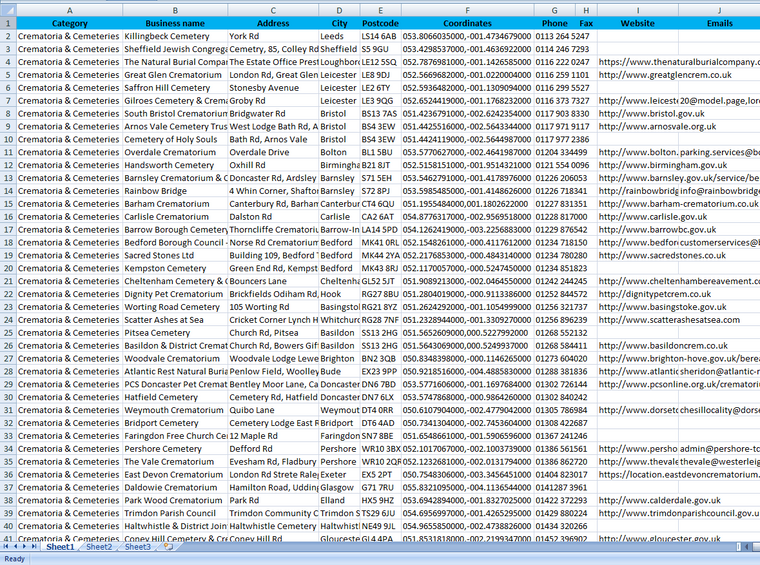Jump to the first sheet tab using the navigation arrow
This screenshot has width=760, height=565.
pyautogui.click(x=6, y=547)
